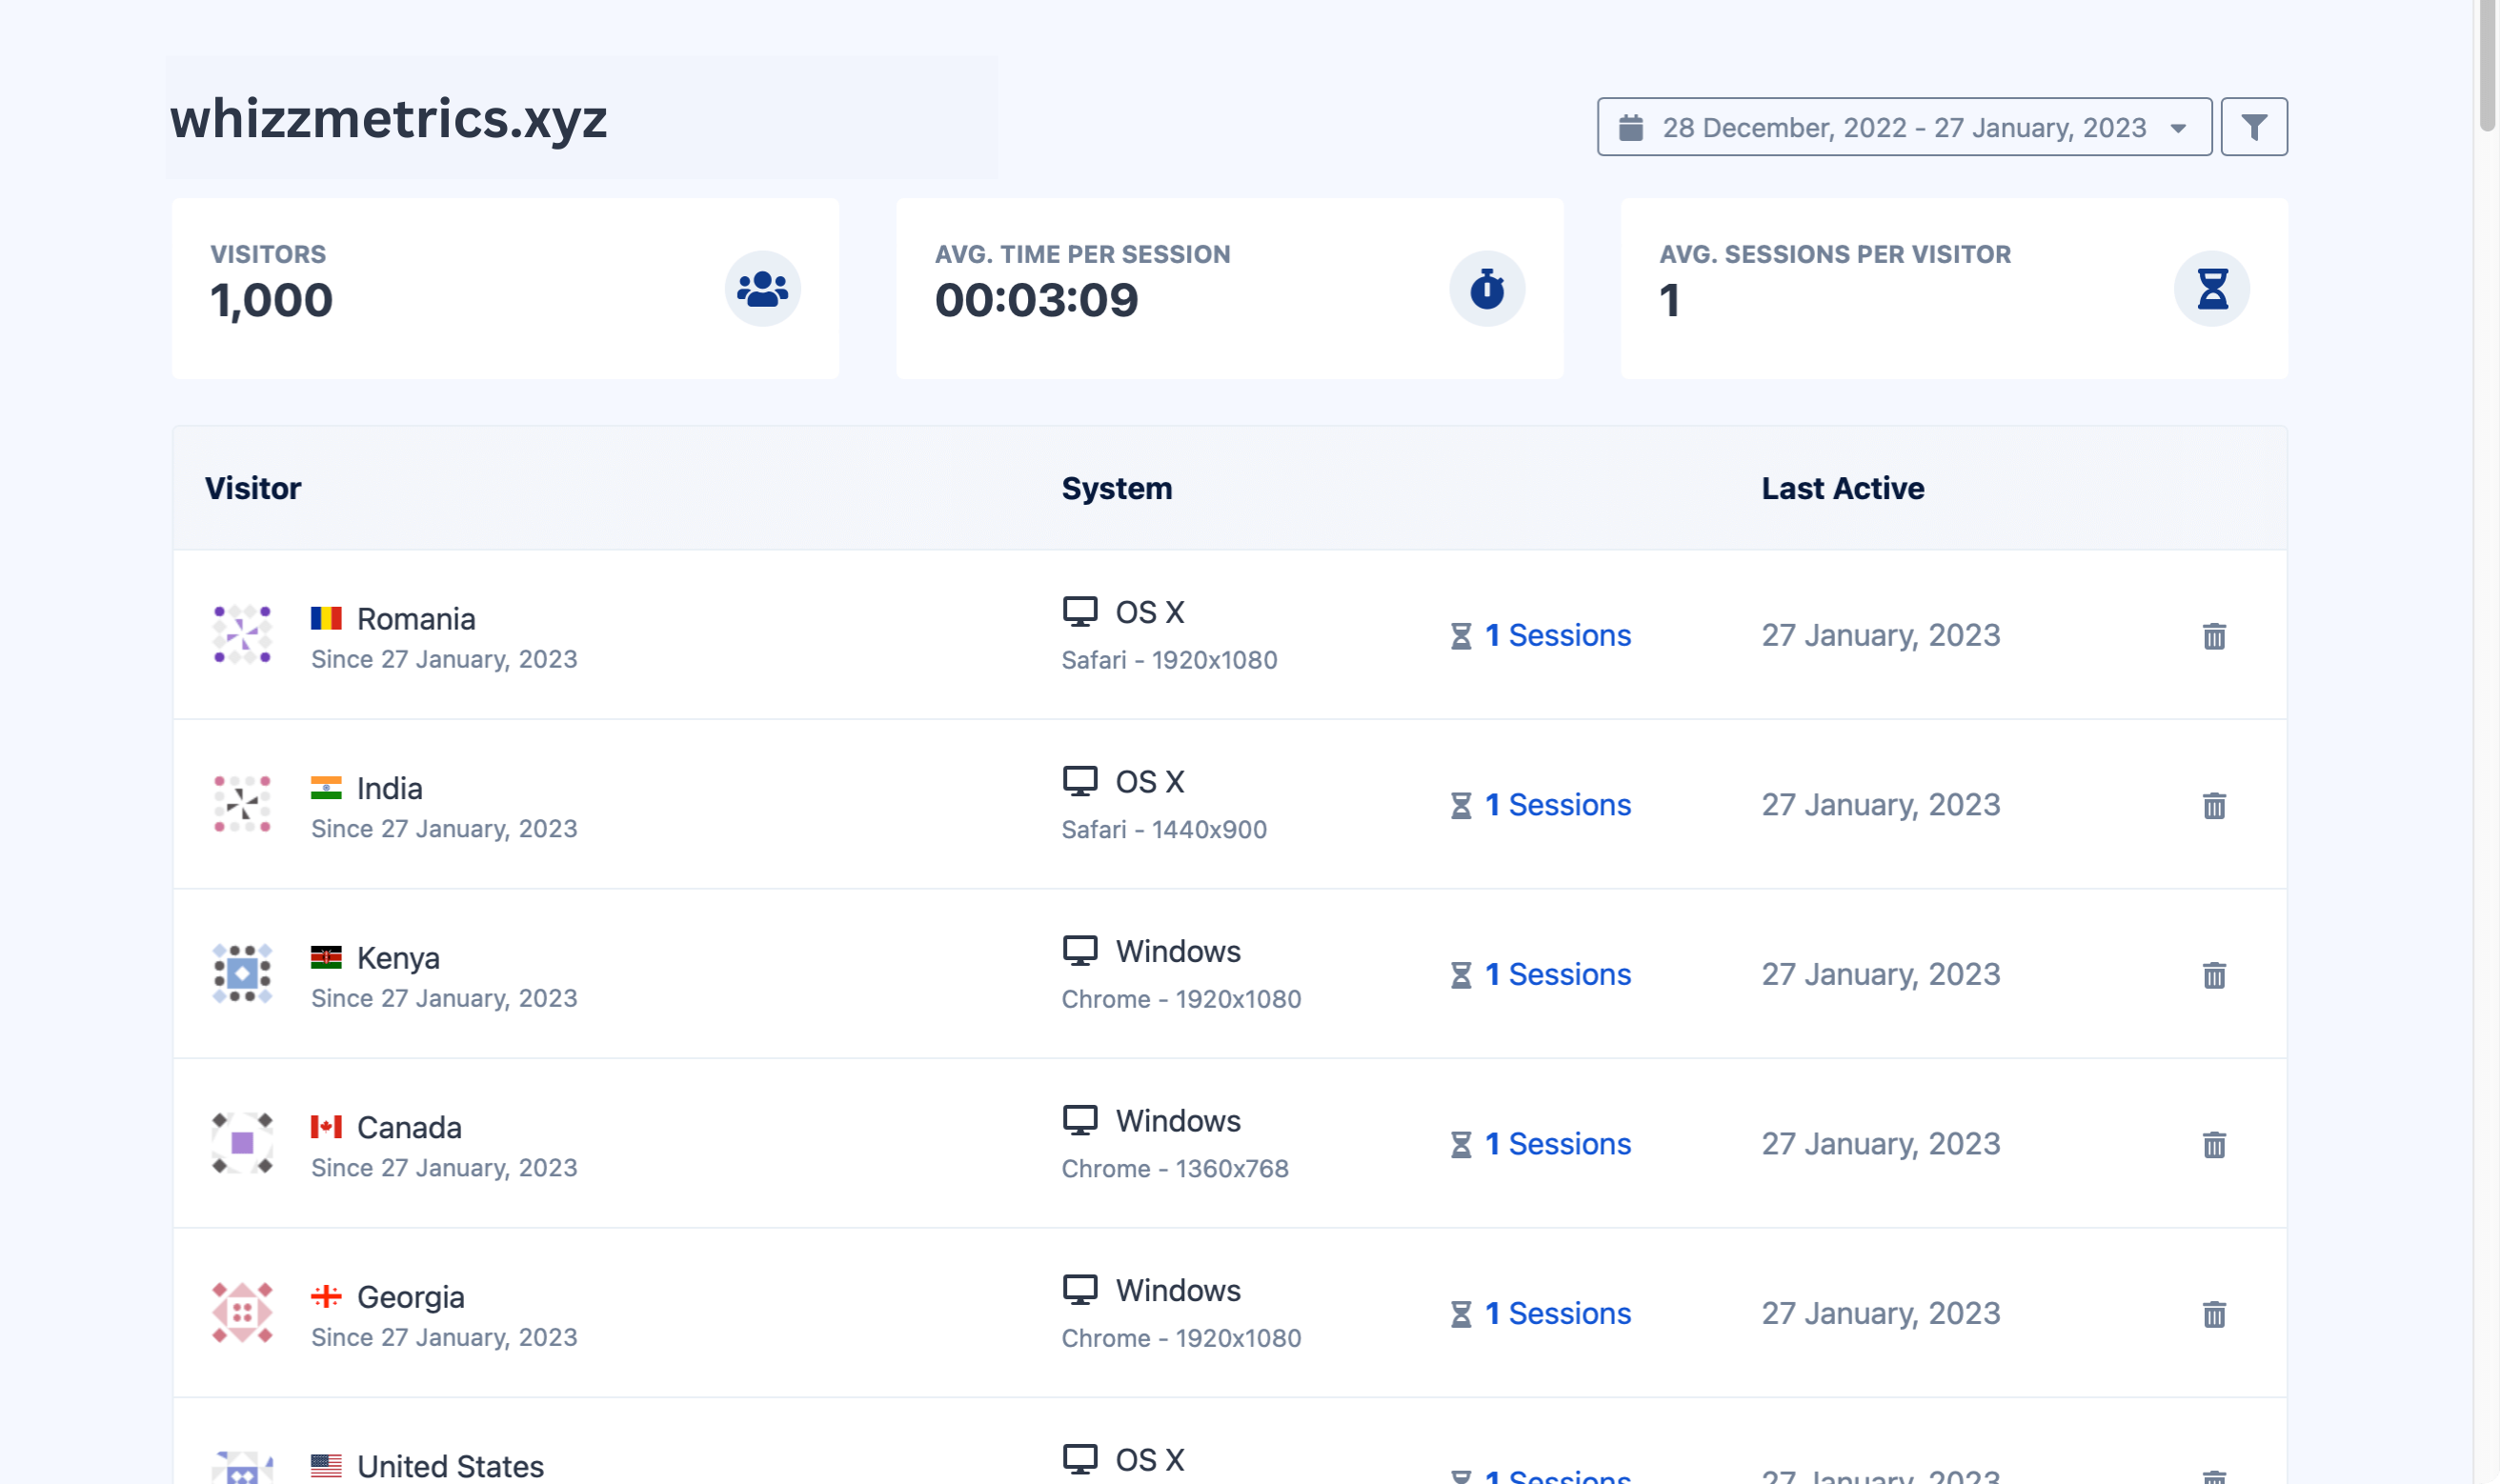Image resolution: width=2500 pixels, height=1484 pixels.
Task: Open 1 Sessions link for Romania
Action: (x=1557, y=635)
